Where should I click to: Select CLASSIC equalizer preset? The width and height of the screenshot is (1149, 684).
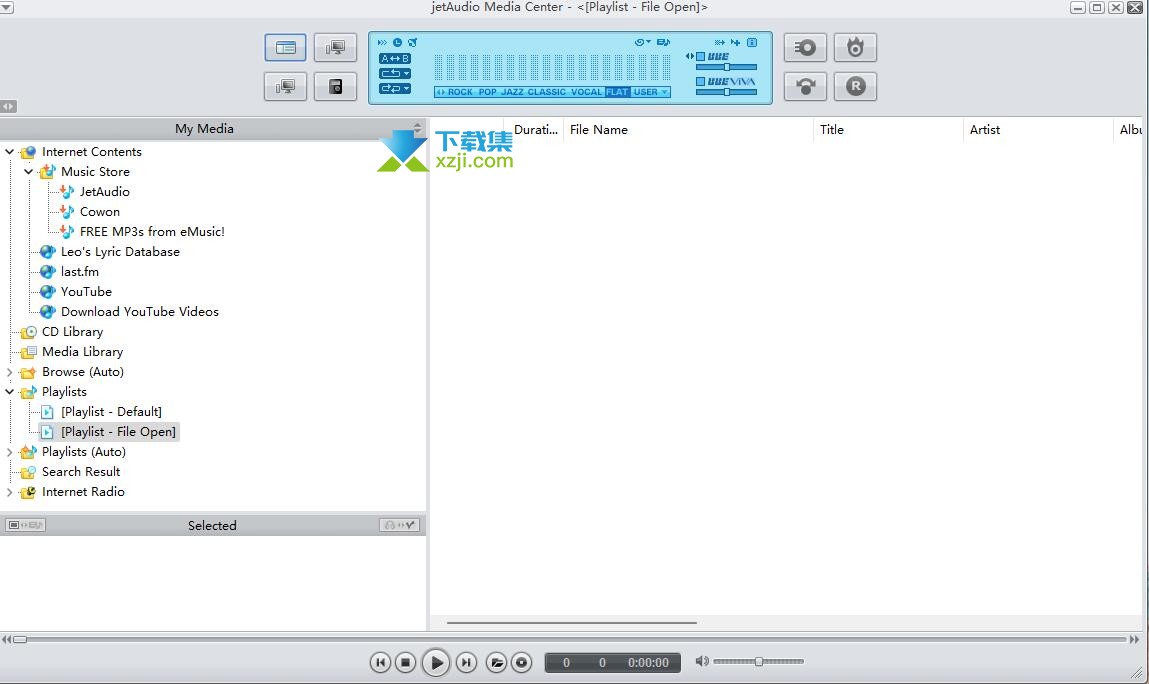coord(547,92)
